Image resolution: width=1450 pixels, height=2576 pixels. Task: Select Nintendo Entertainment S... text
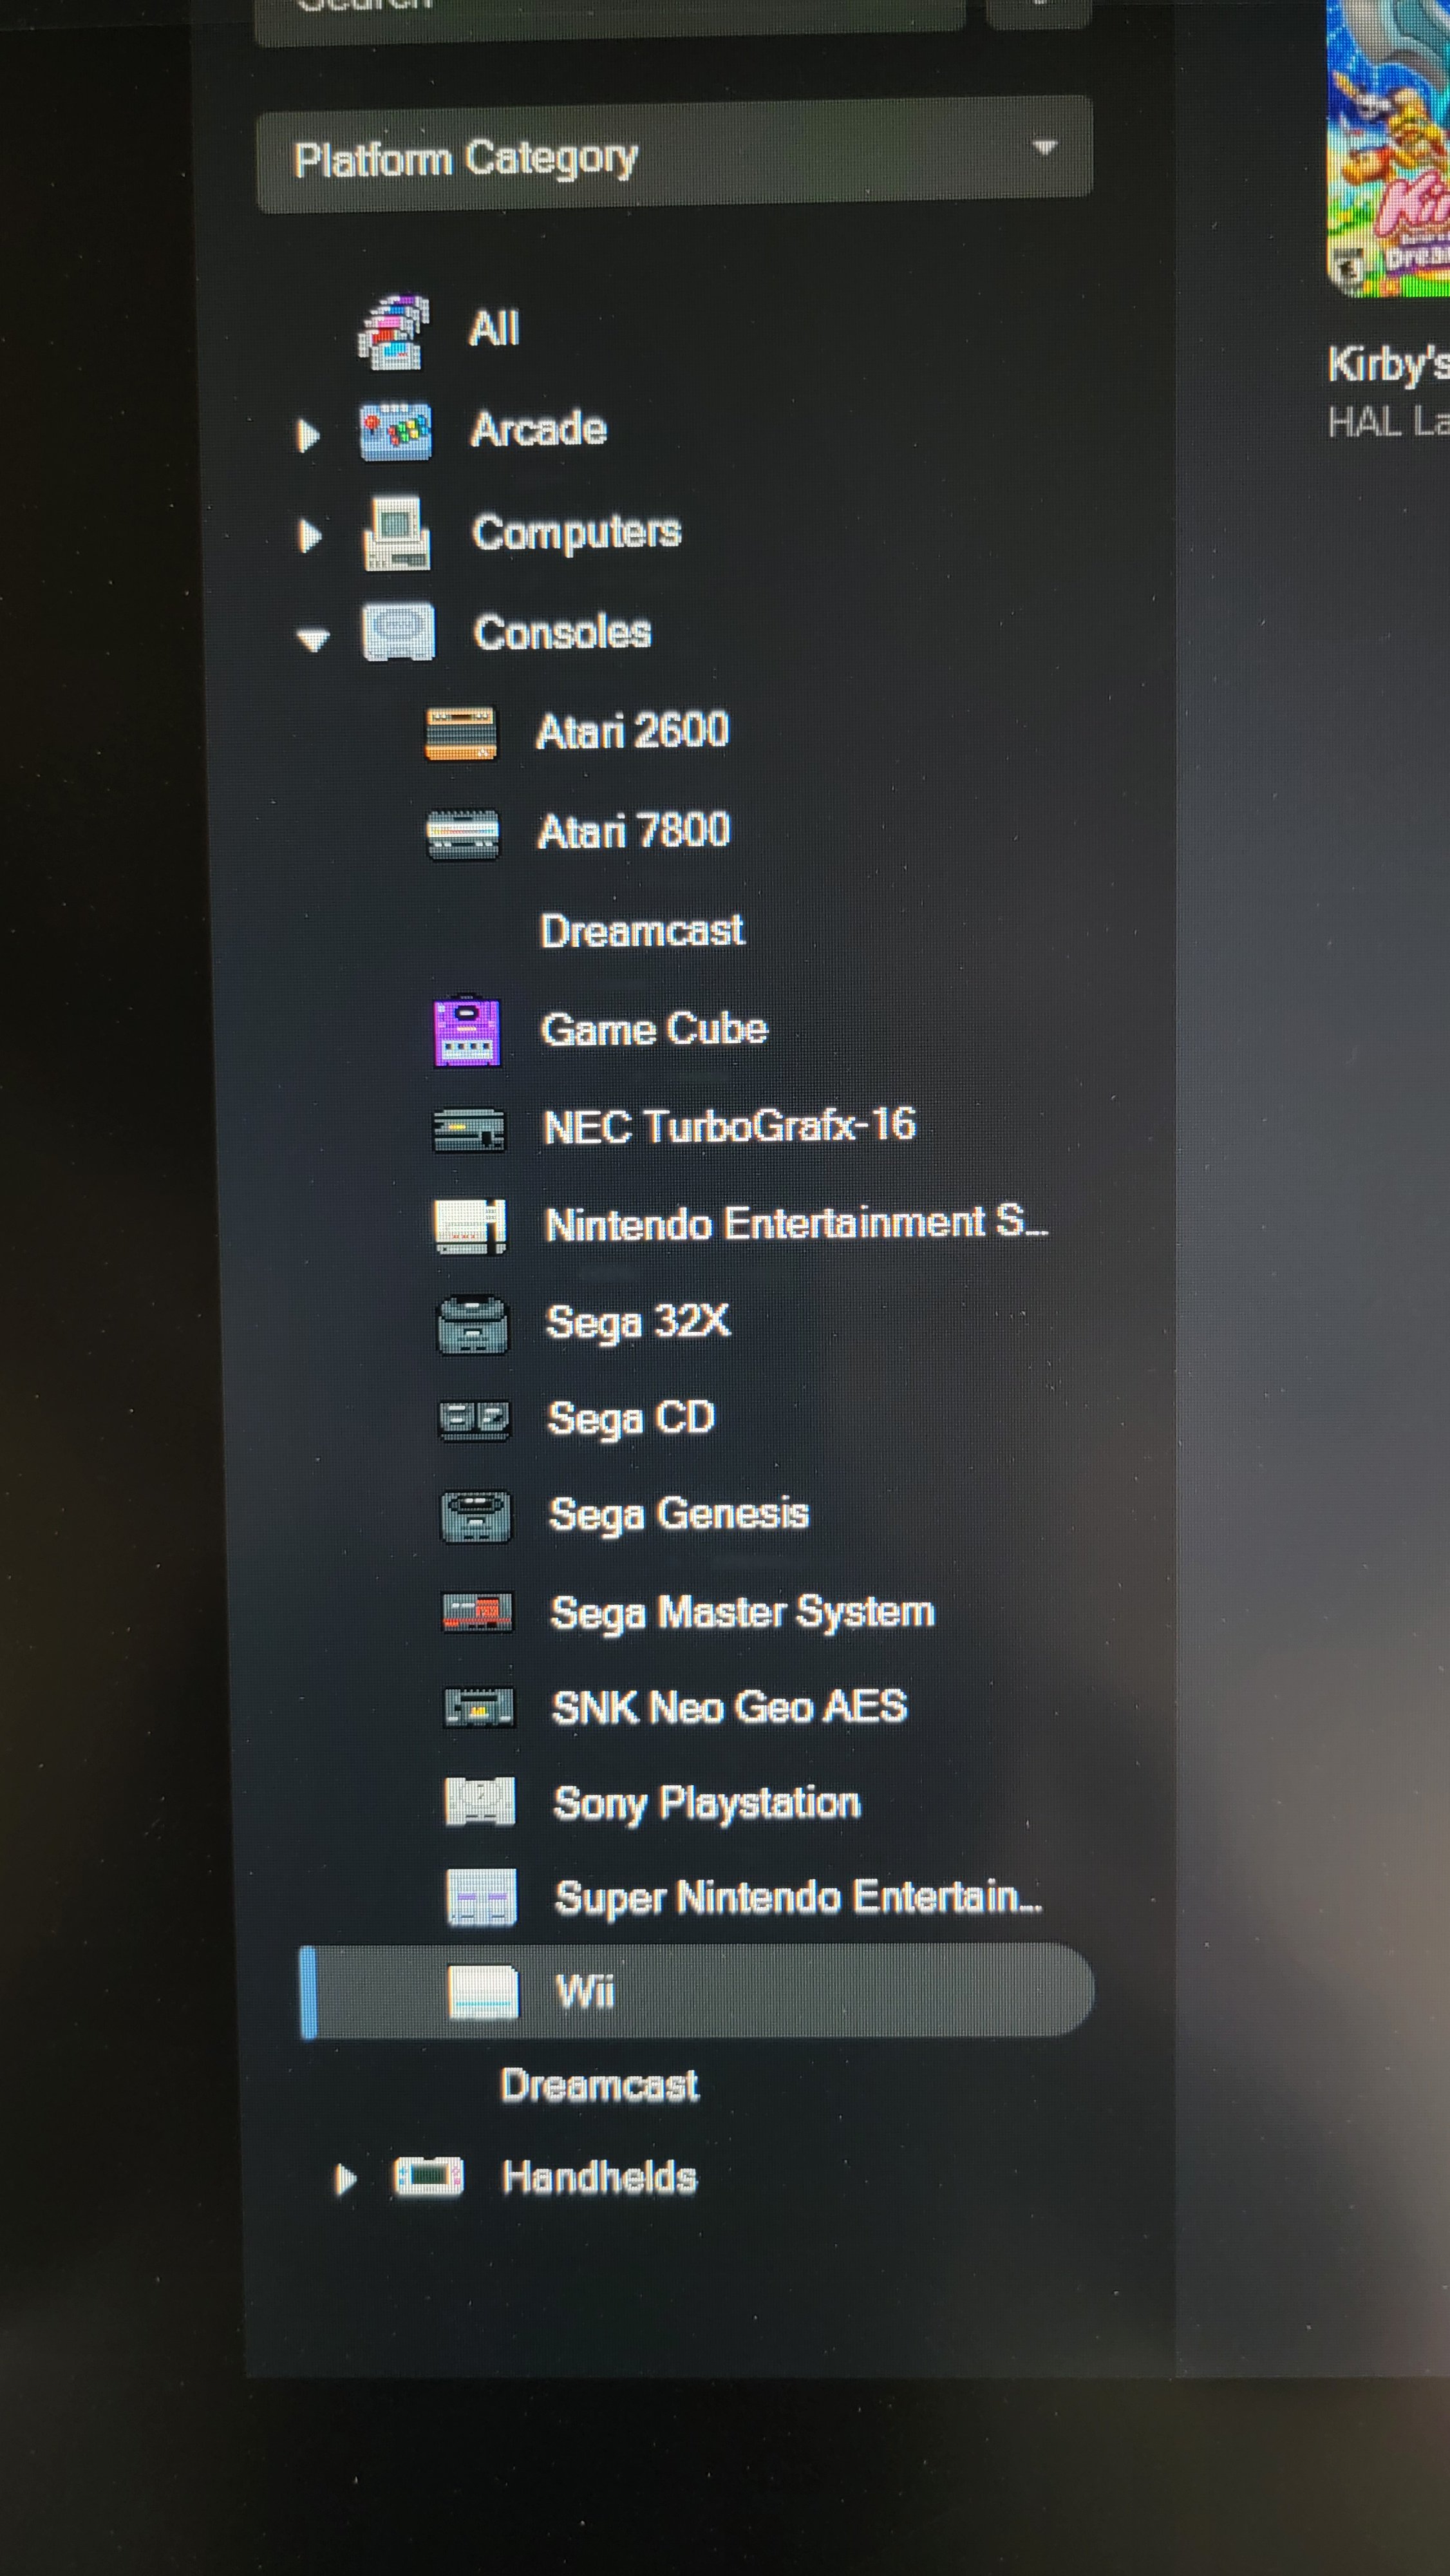click(797, 1223)
